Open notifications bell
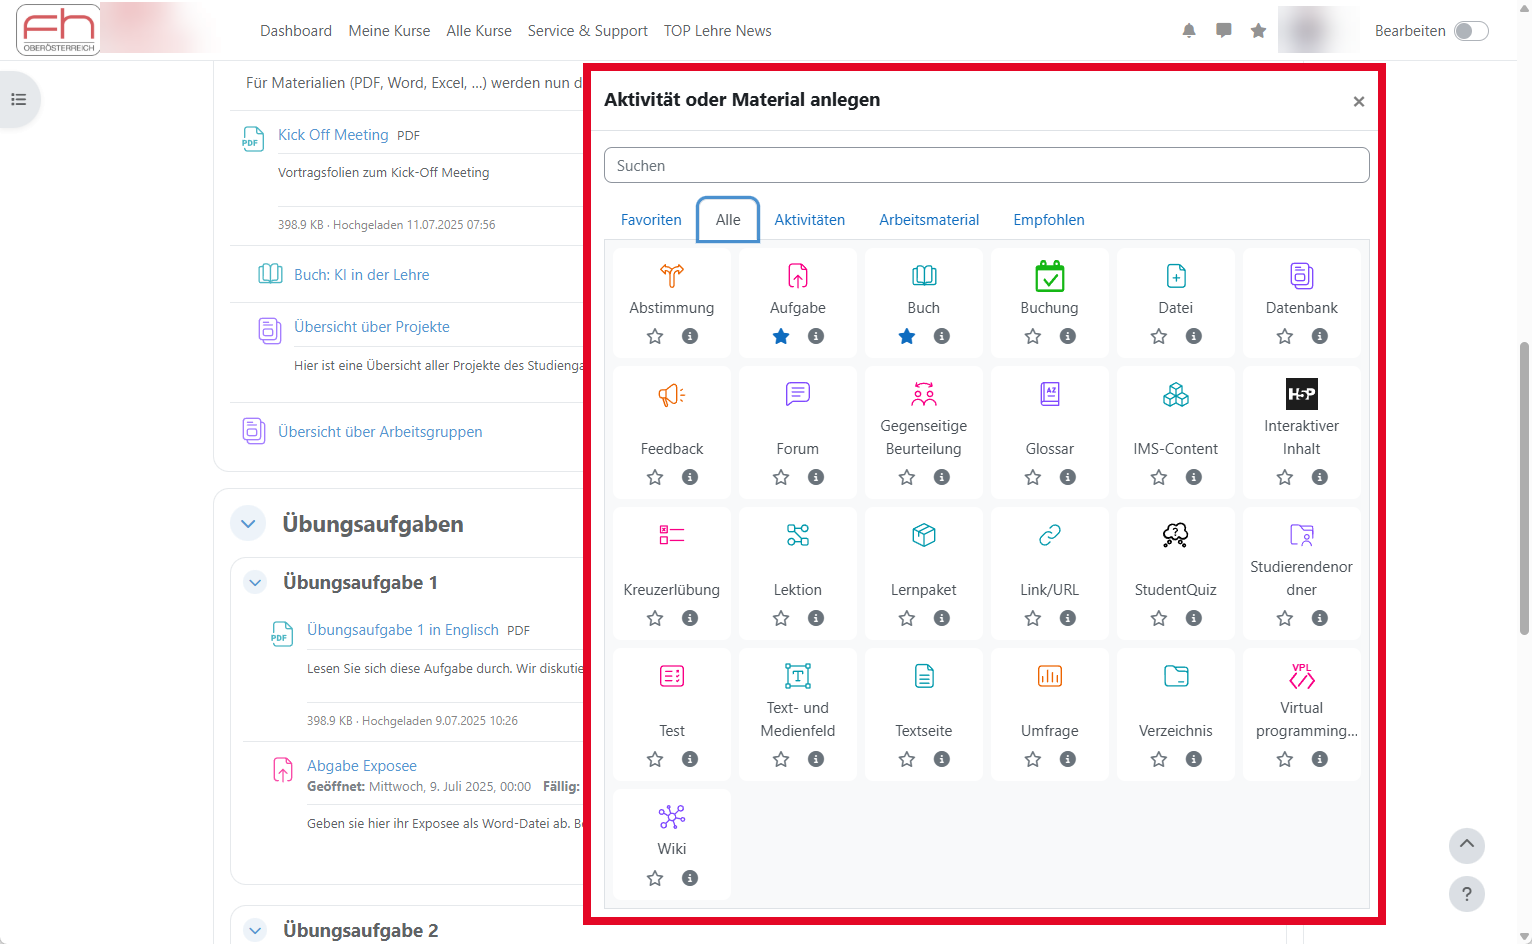This screenshot has height=944, width=1532. click(x=1189, y=31)
